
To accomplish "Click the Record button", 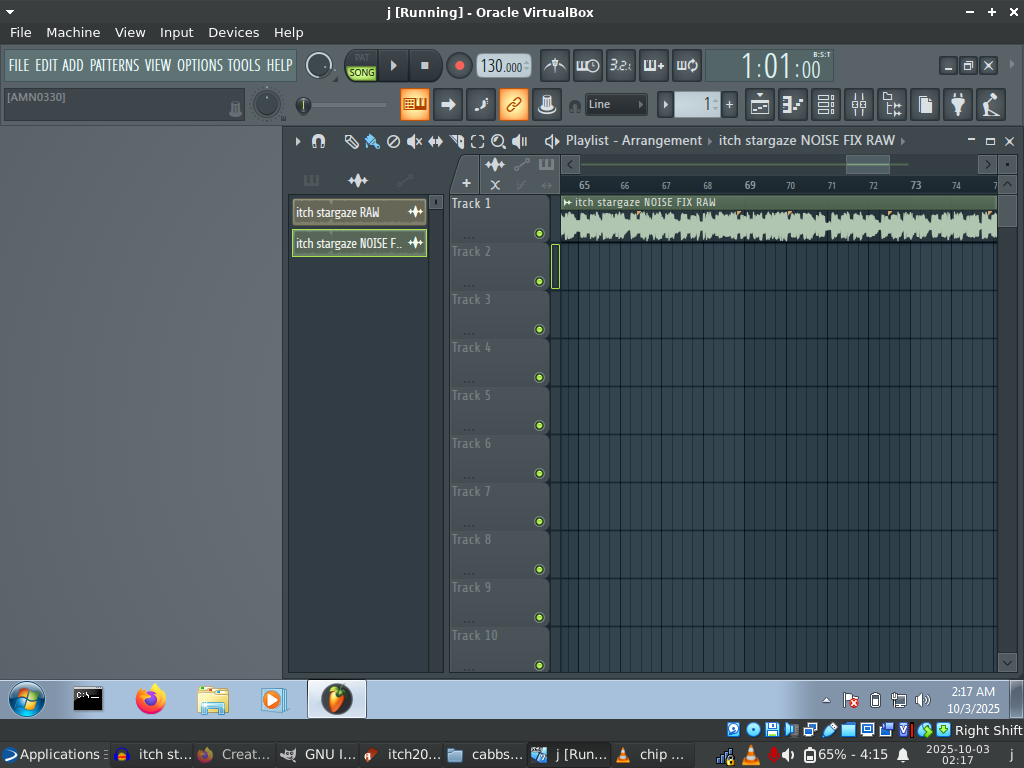I will point(459,66).
